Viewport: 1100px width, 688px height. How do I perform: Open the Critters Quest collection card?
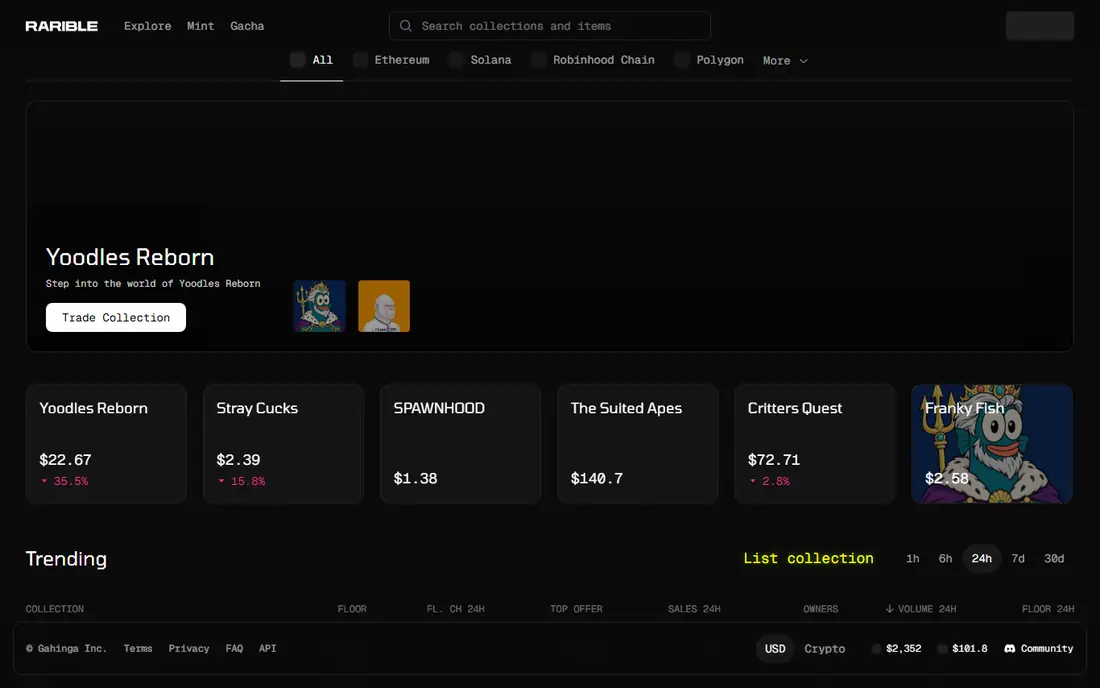815,443
